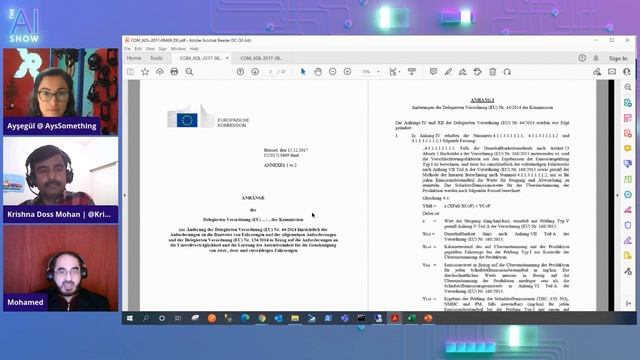Open Find text with the magnifier icon
This screenshot has height=360, width=640.
(x=189, y=72)
